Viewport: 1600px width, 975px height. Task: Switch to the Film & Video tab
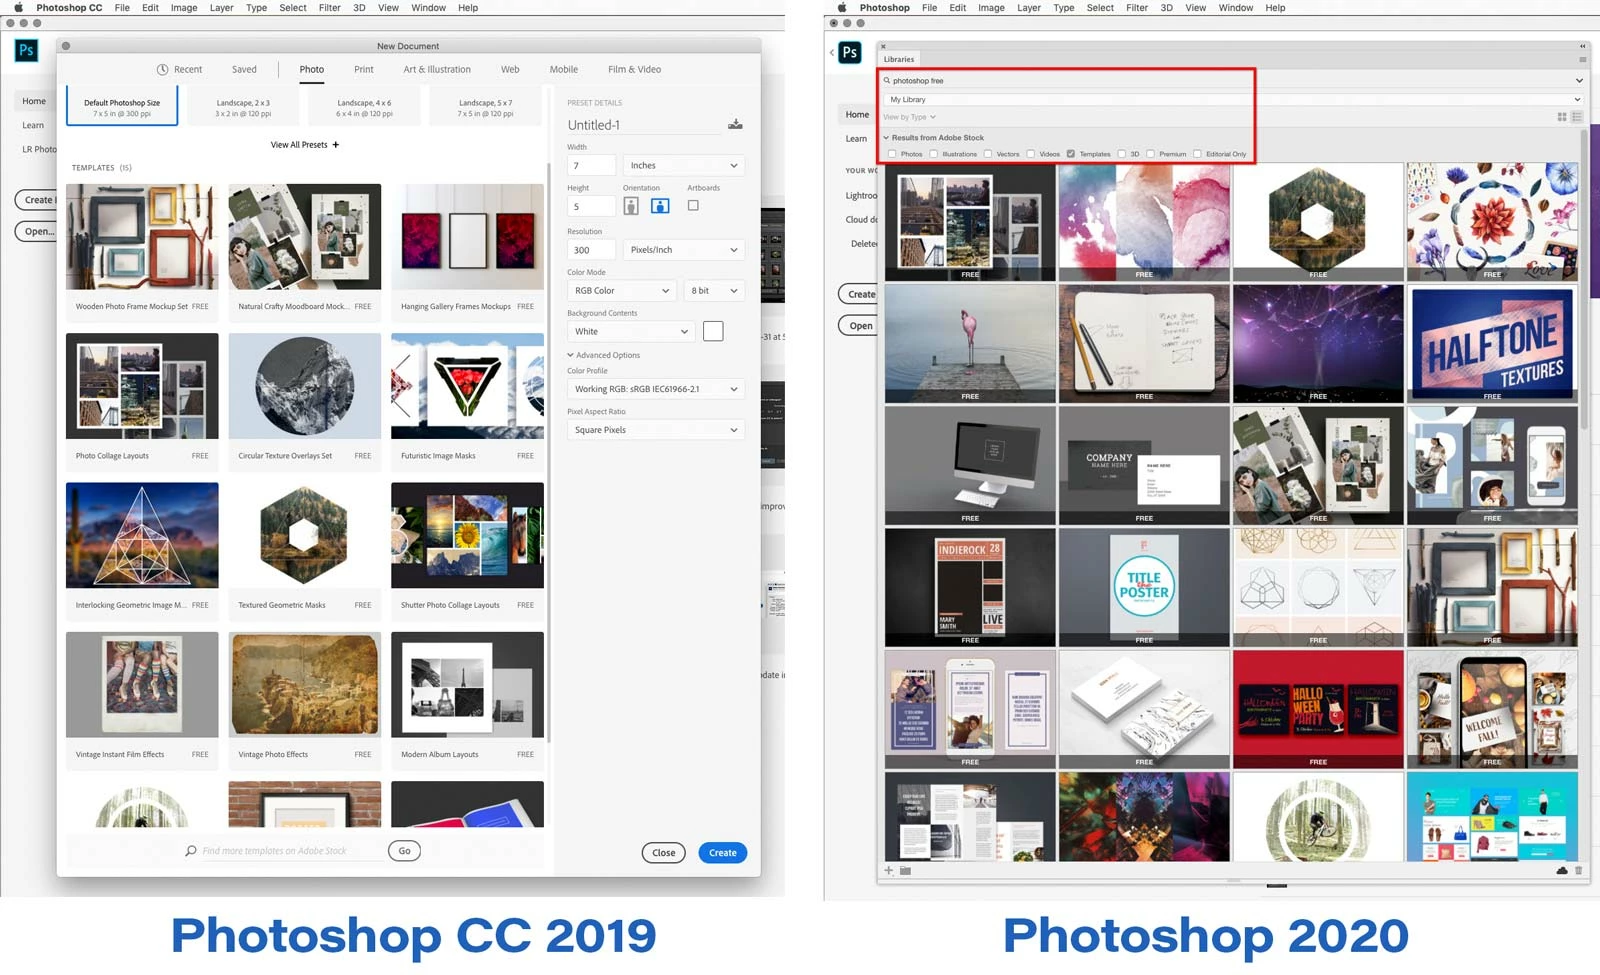(x=634, y=70)
